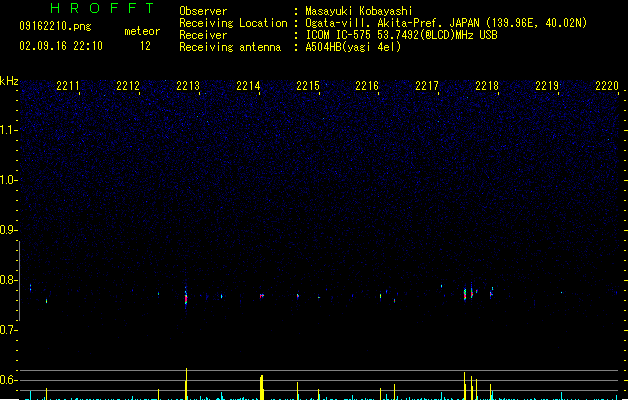Click the 1.0 kHz axis label
The width and height of the screenshot is (629, 400).
pyautogui.click(x=8, y=180)
